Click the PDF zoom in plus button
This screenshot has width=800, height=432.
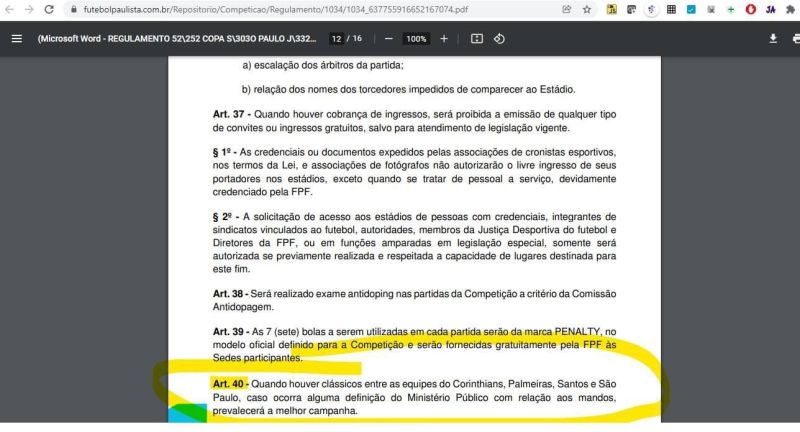444,39
